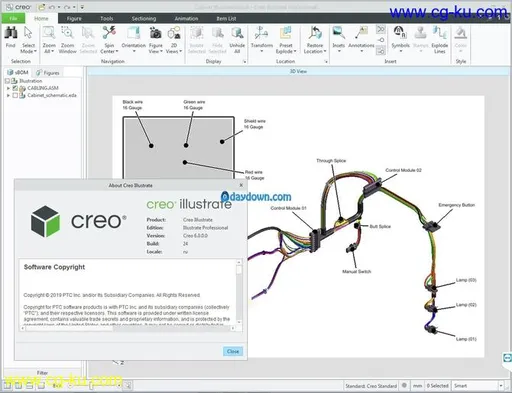Switch to the Item List ribbon tab
Screen dimensions: 512x393
[x=226, y=19]
